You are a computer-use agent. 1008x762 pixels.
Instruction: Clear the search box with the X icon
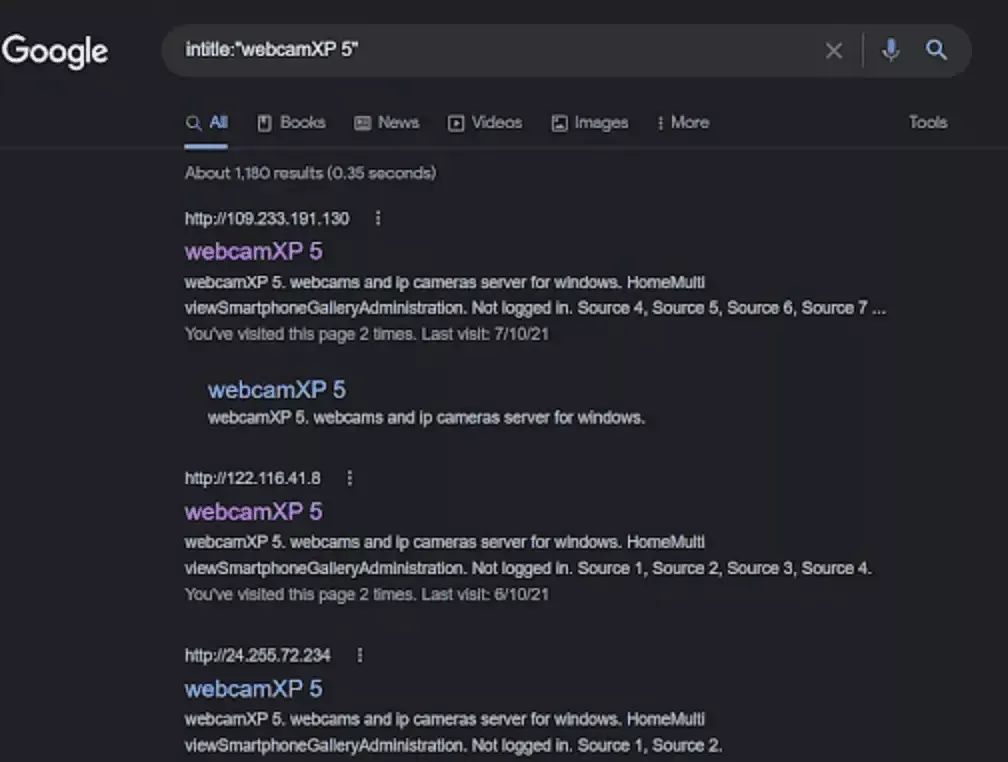(834, 50)
